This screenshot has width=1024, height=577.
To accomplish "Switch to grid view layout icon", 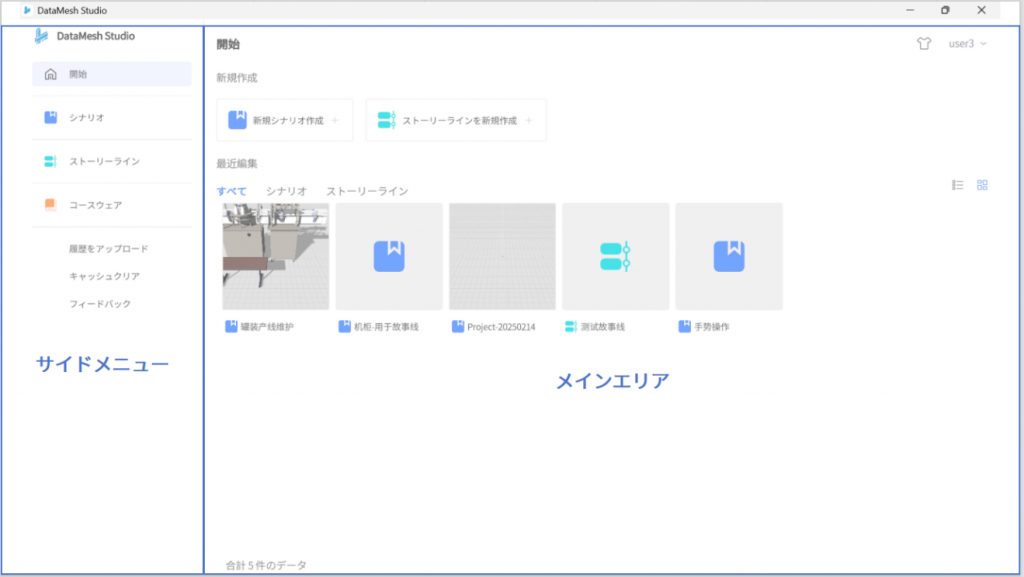I will (x=982, y=185).
